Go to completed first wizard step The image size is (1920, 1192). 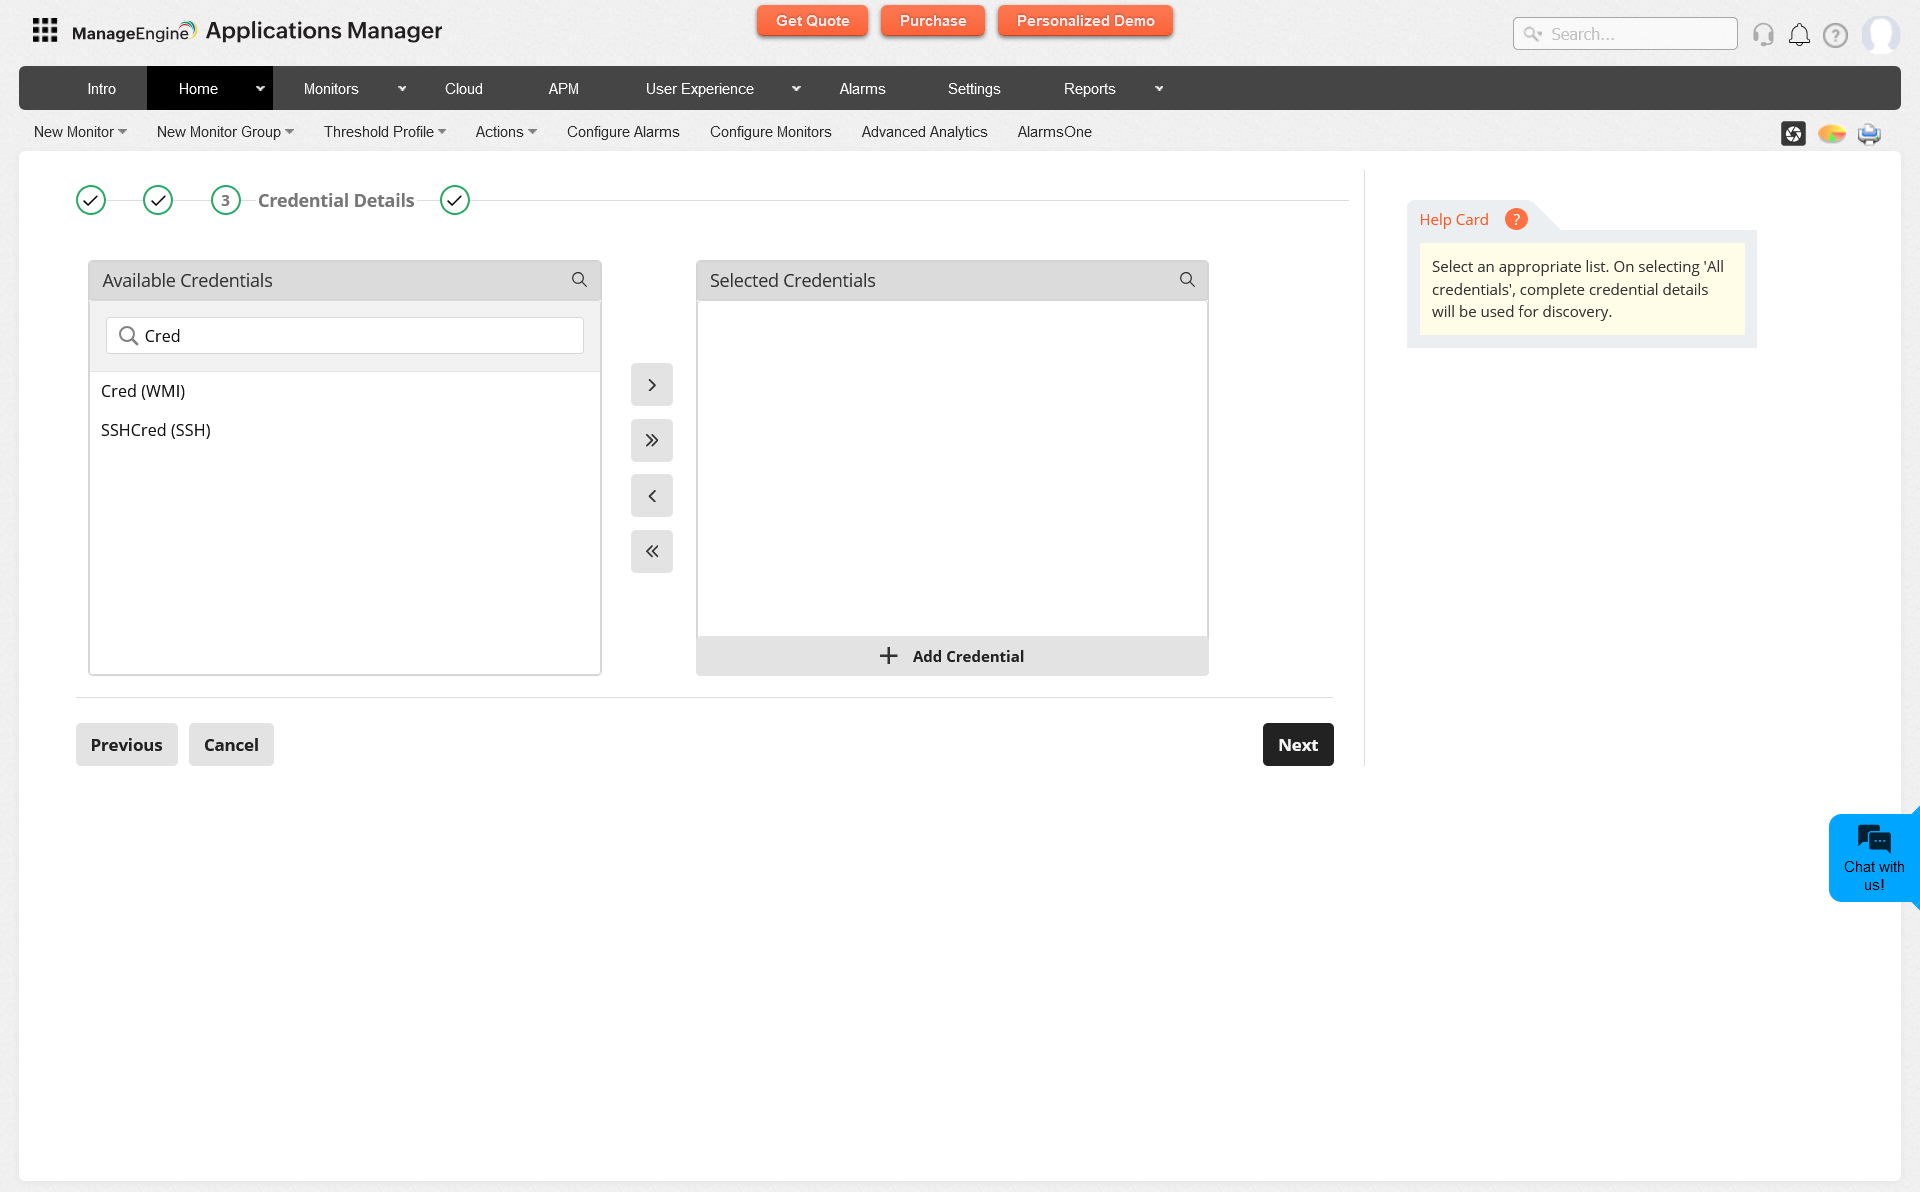coord(91,200)
